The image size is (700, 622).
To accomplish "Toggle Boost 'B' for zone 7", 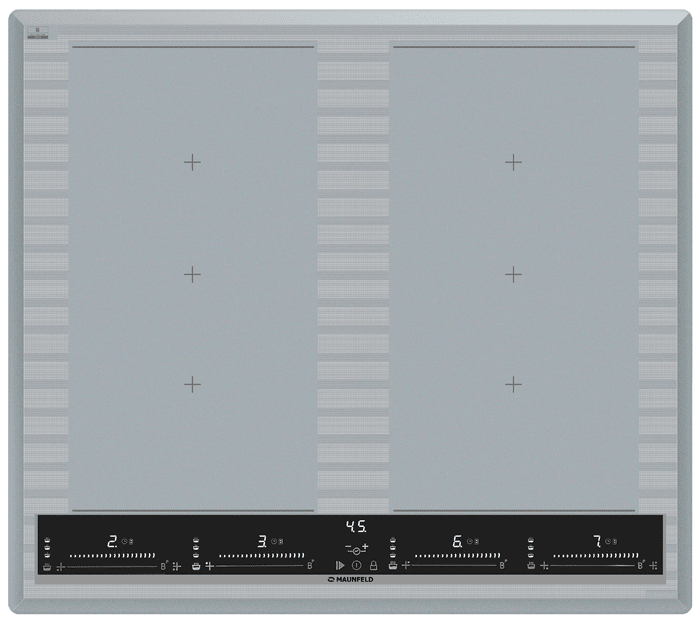I will [x=641, y=565].
